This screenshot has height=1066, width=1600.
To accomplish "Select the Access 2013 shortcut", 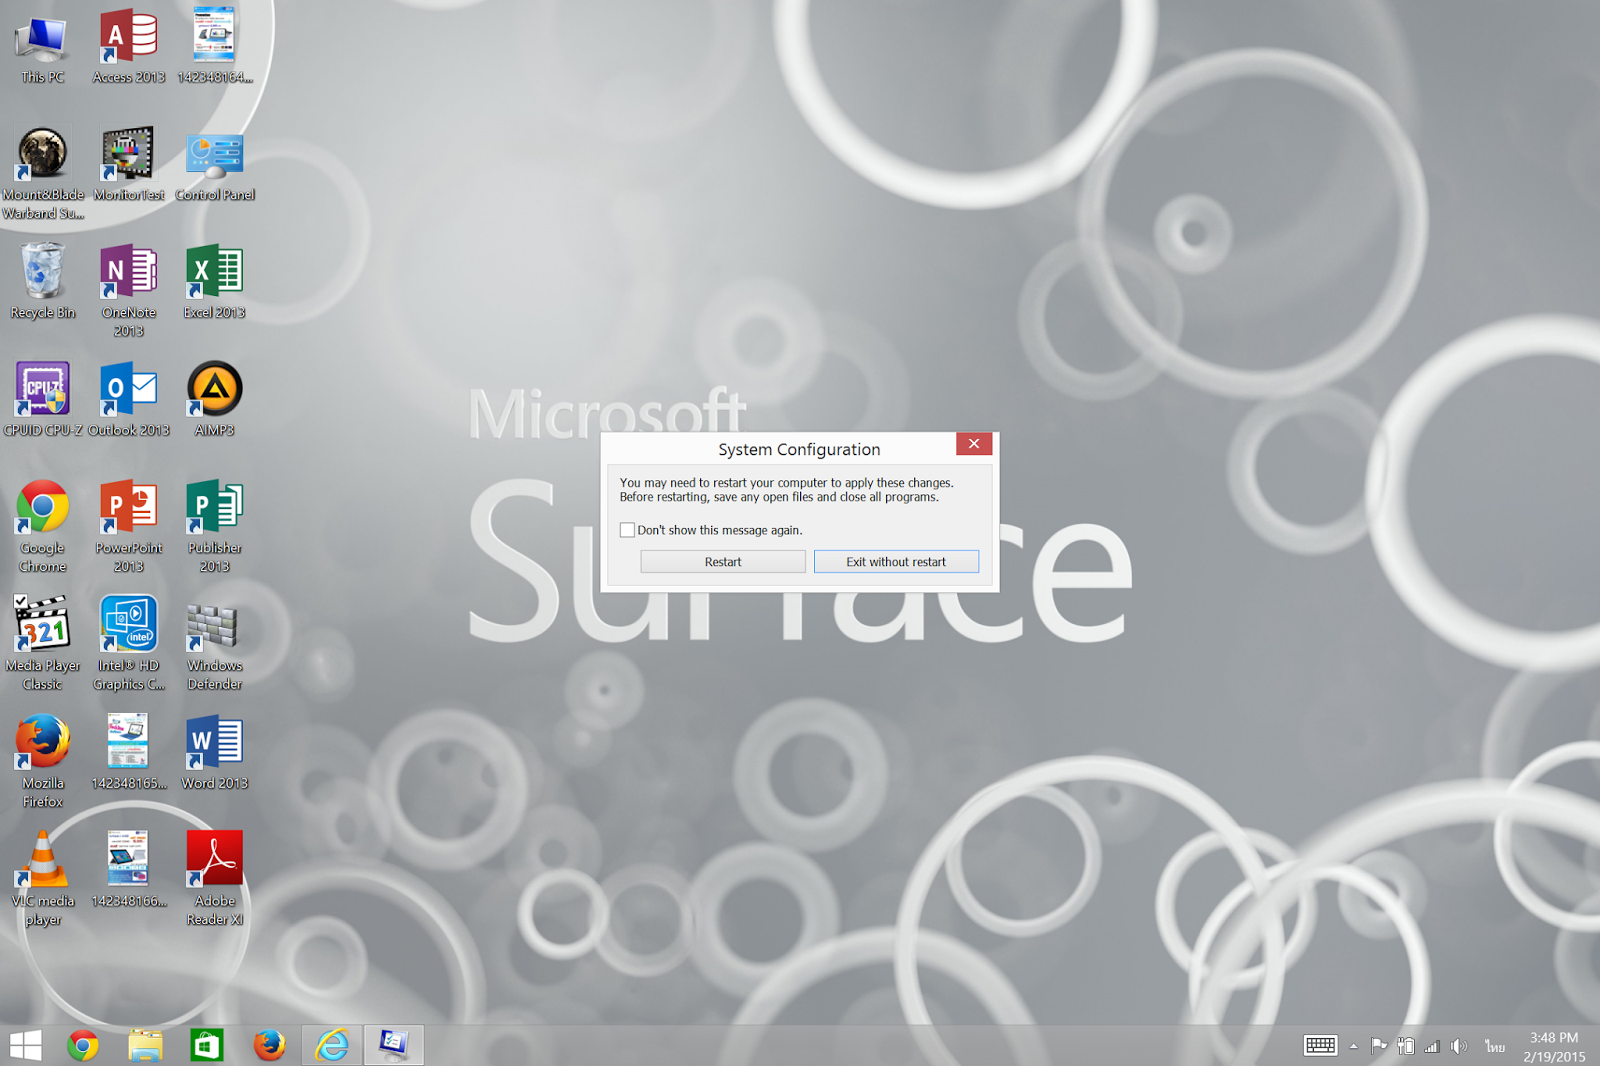I will (129, 47).
